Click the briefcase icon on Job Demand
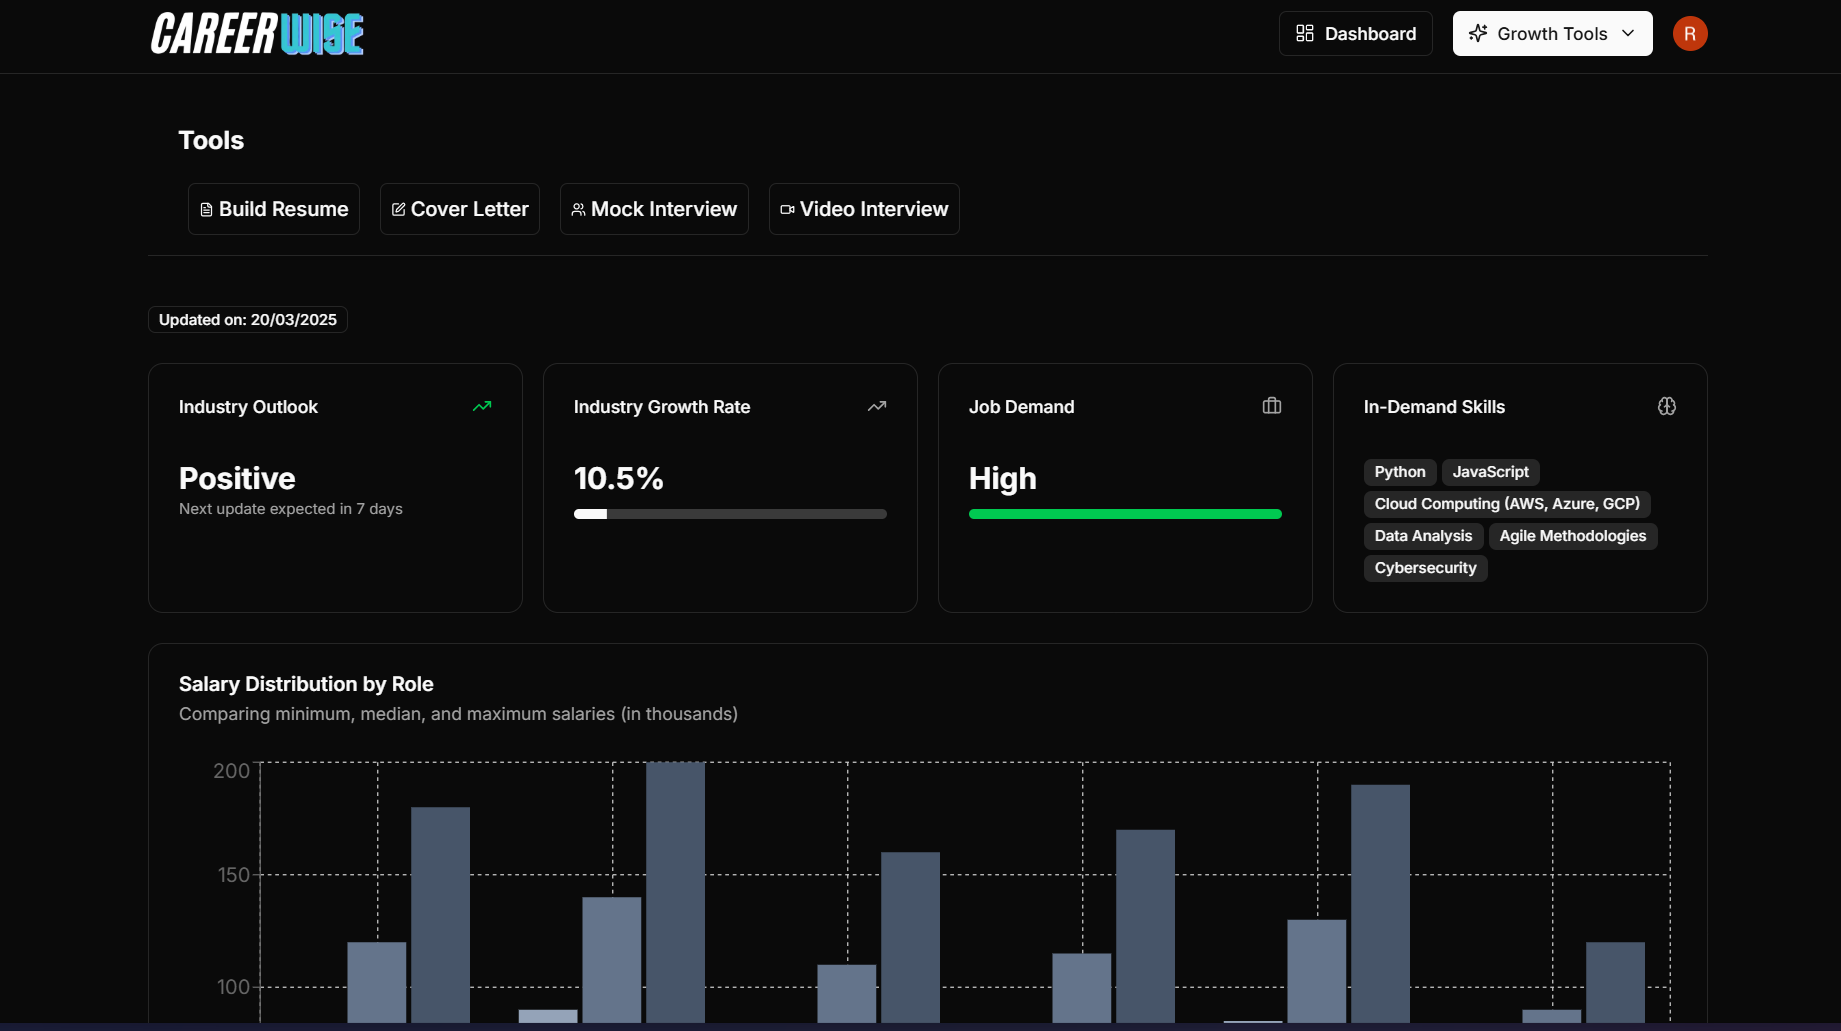This screenshot has width=1841, height=1031. [x=1271, y=406]
